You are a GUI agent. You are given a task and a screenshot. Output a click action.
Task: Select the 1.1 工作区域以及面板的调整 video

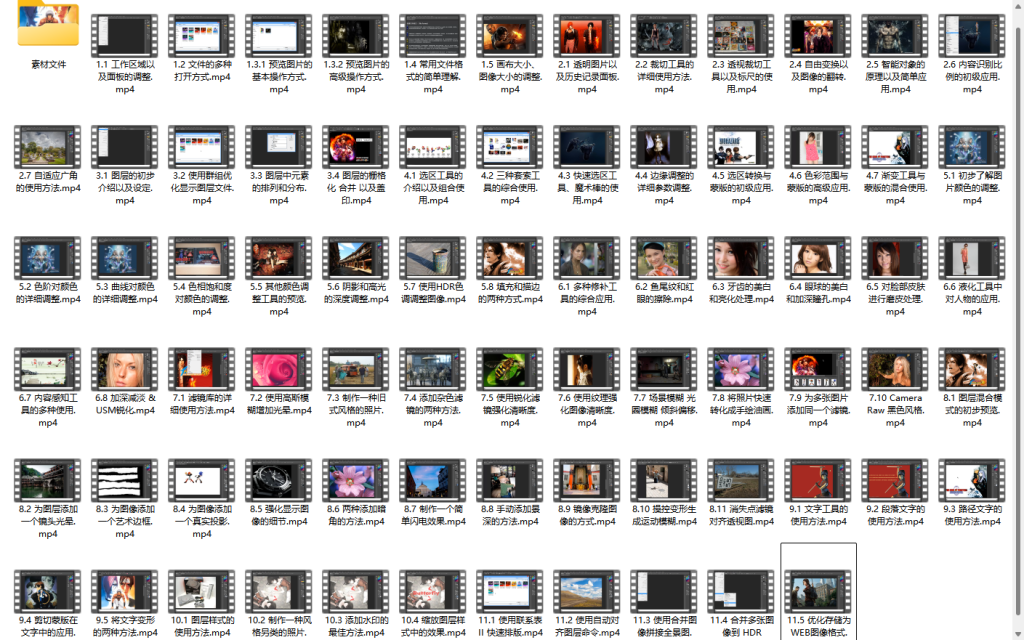(125, 36)
